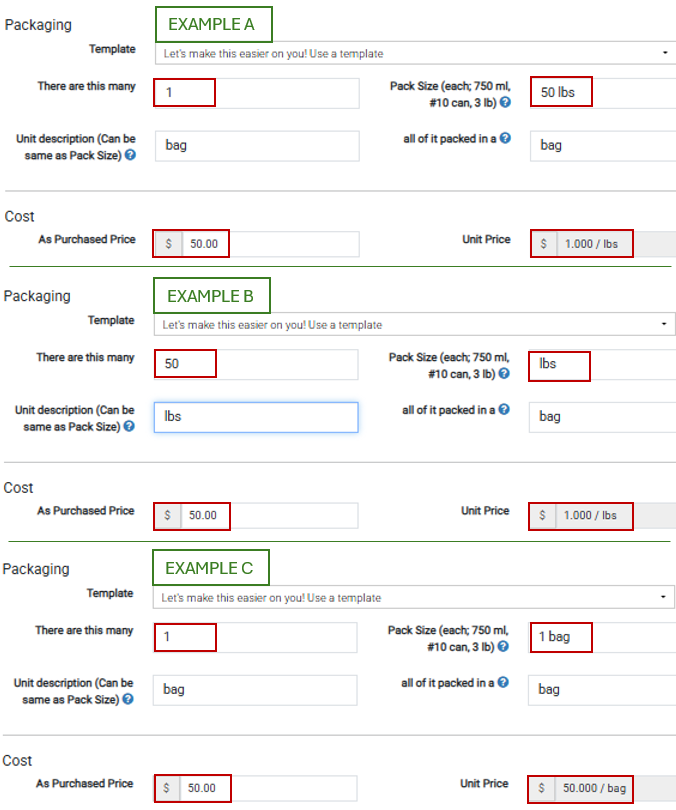
Task: Click help icon next to Example B 'all of it packed in a'
Action: point(506,409)
